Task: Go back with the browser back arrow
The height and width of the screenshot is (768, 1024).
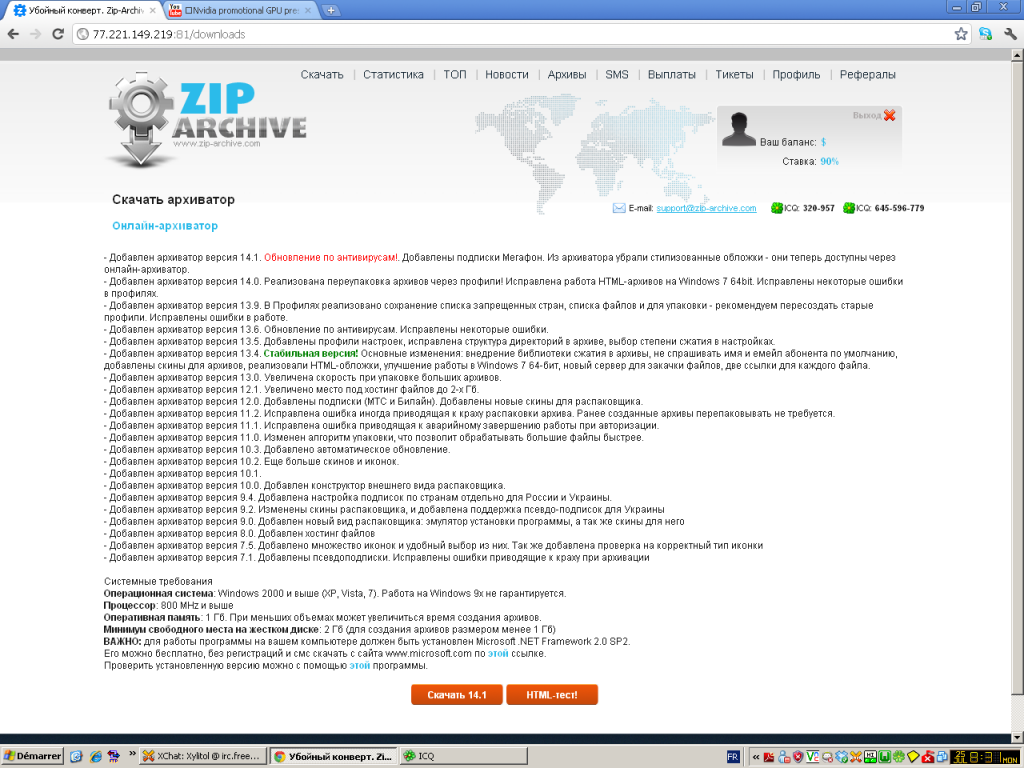Action: [13, 34]
